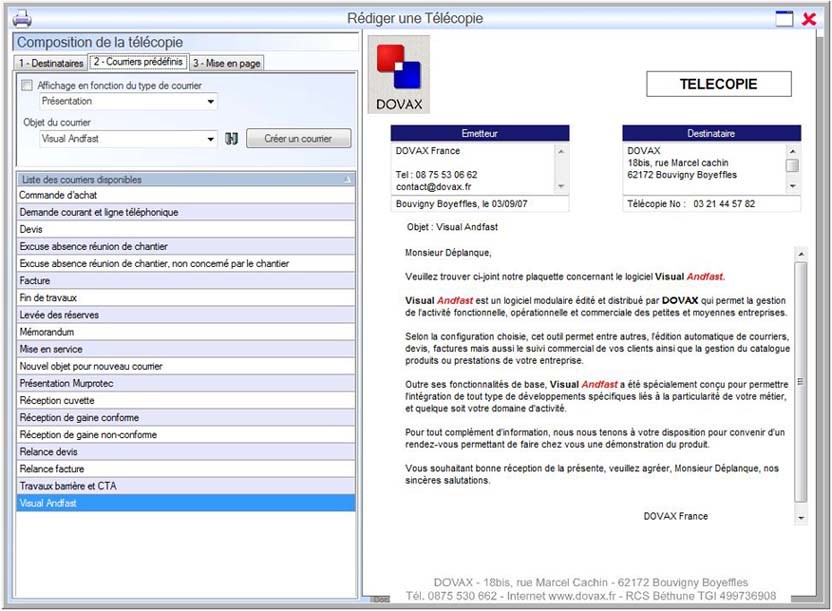The image size is (832, 611).
Task: Select Demande courant et ligne téléphonique
Action: pyautogui.click(x=186, y=212)
